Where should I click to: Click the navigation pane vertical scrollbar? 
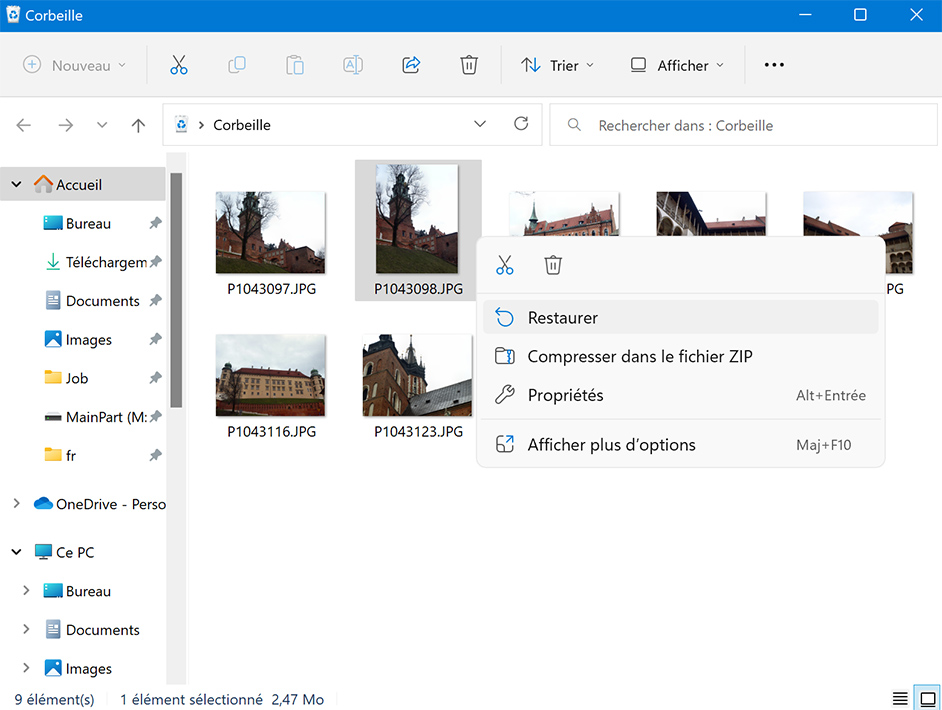[x=176, y=290]
